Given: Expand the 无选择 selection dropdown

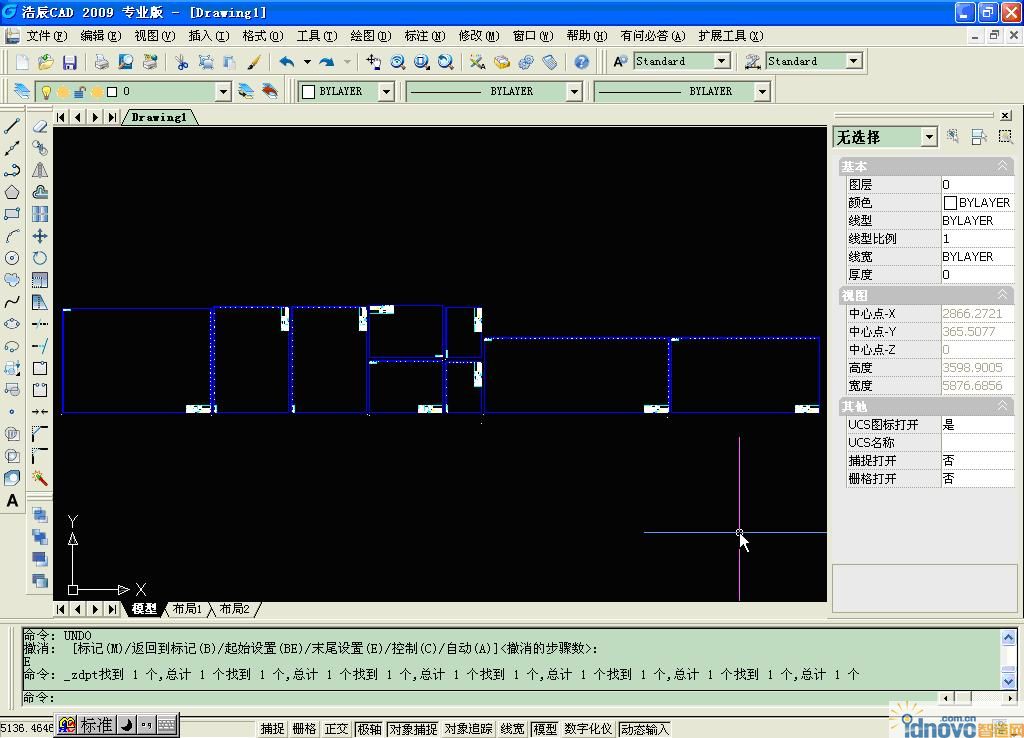Looking at the screenshot, I should coord(929,137).
